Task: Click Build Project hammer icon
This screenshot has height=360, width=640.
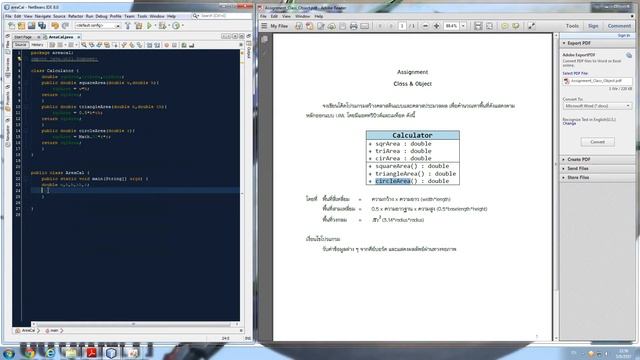Action: (128, 26)
